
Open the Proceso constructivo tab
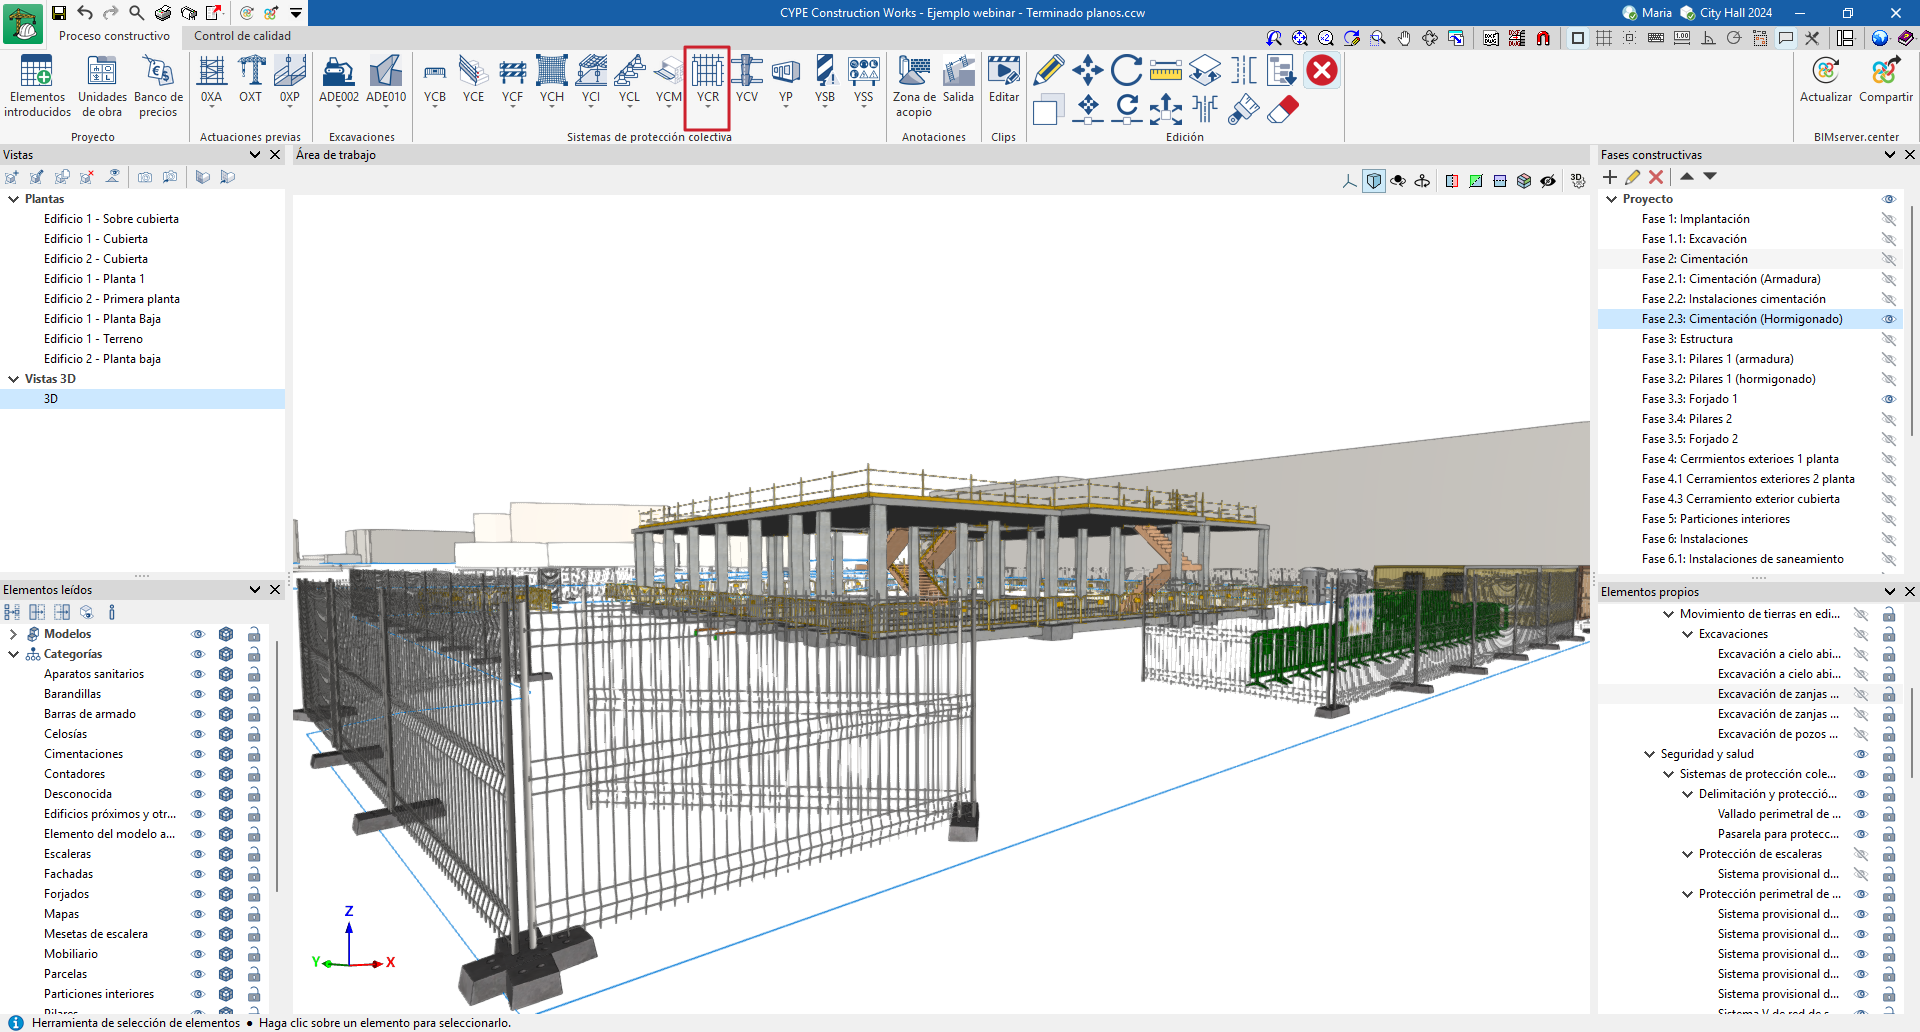tap(114, 36)
